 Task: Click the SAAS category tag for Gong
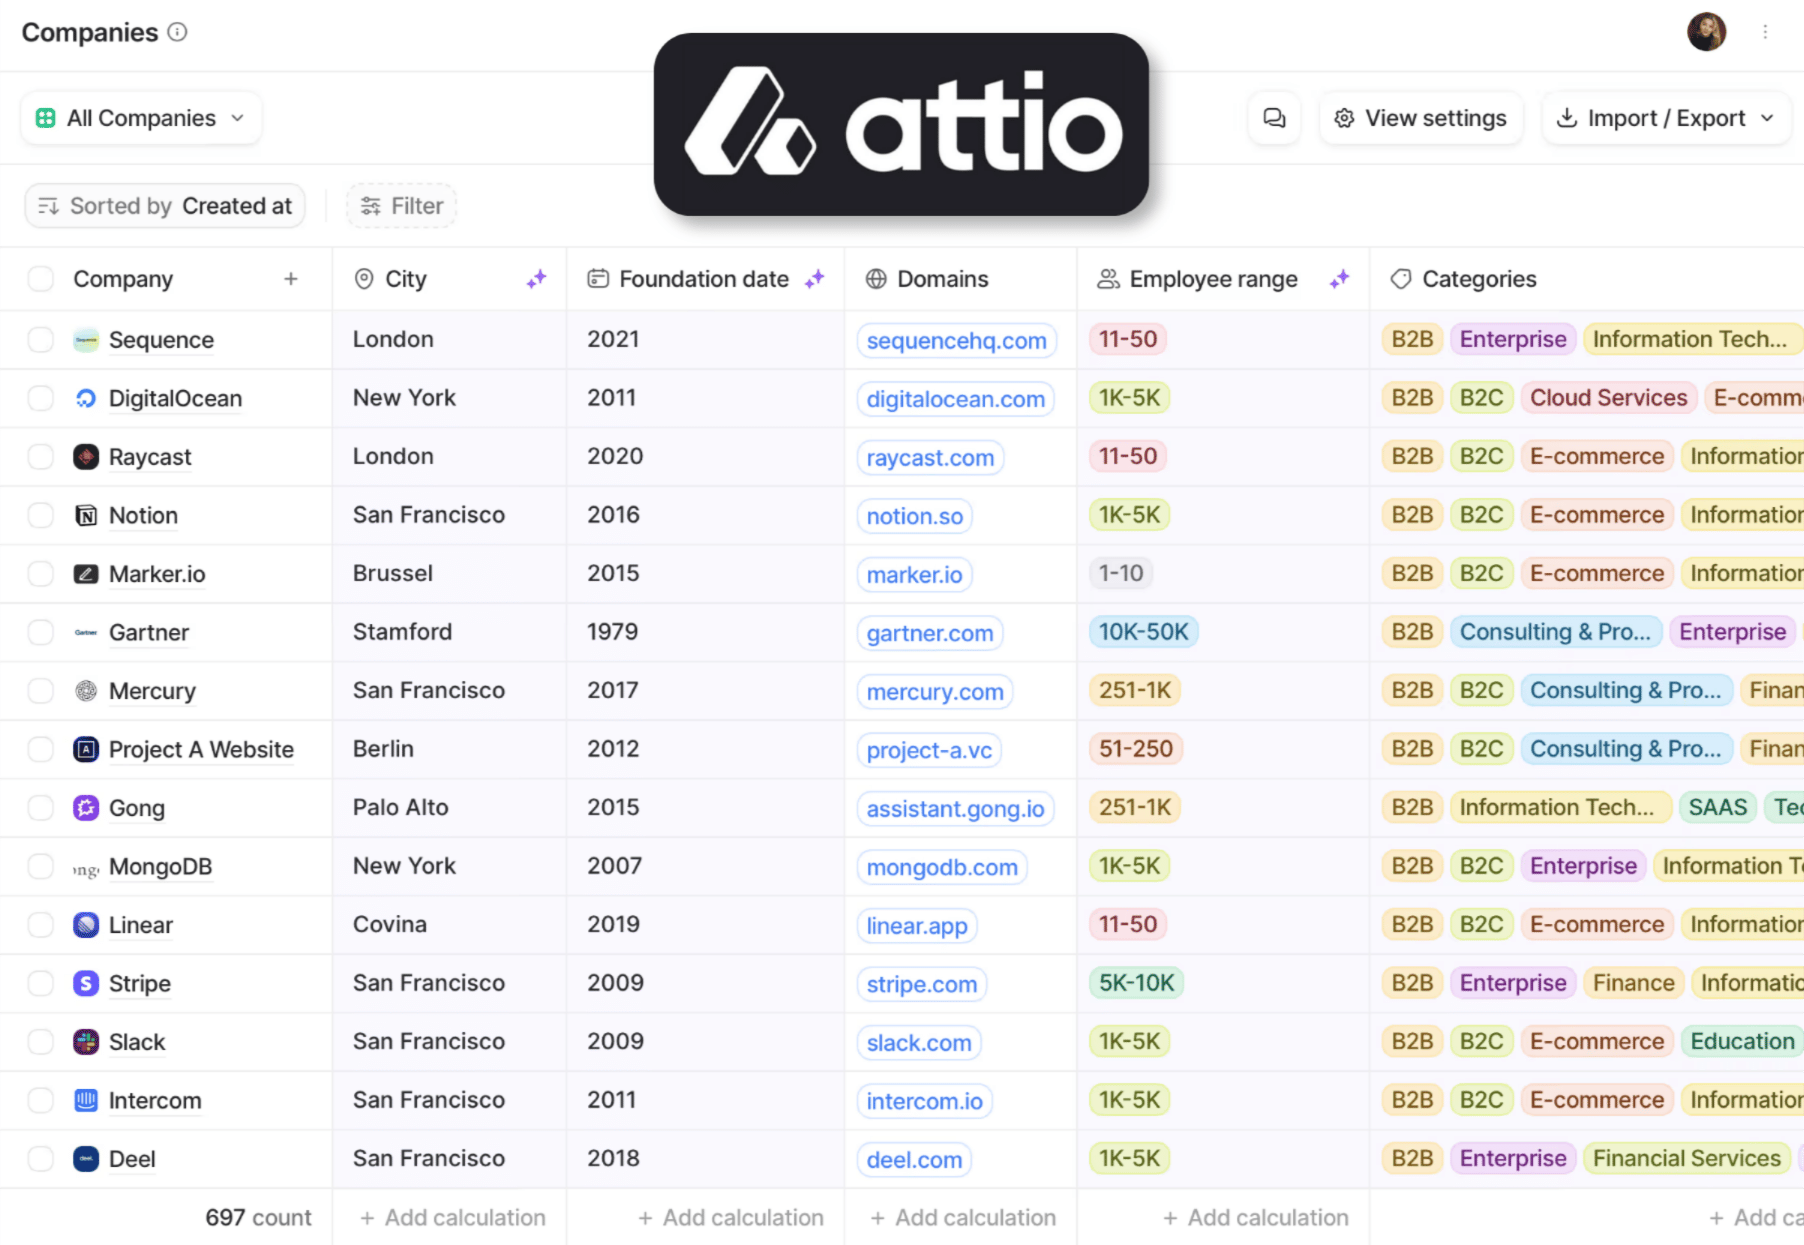(x=1717, y=807)
